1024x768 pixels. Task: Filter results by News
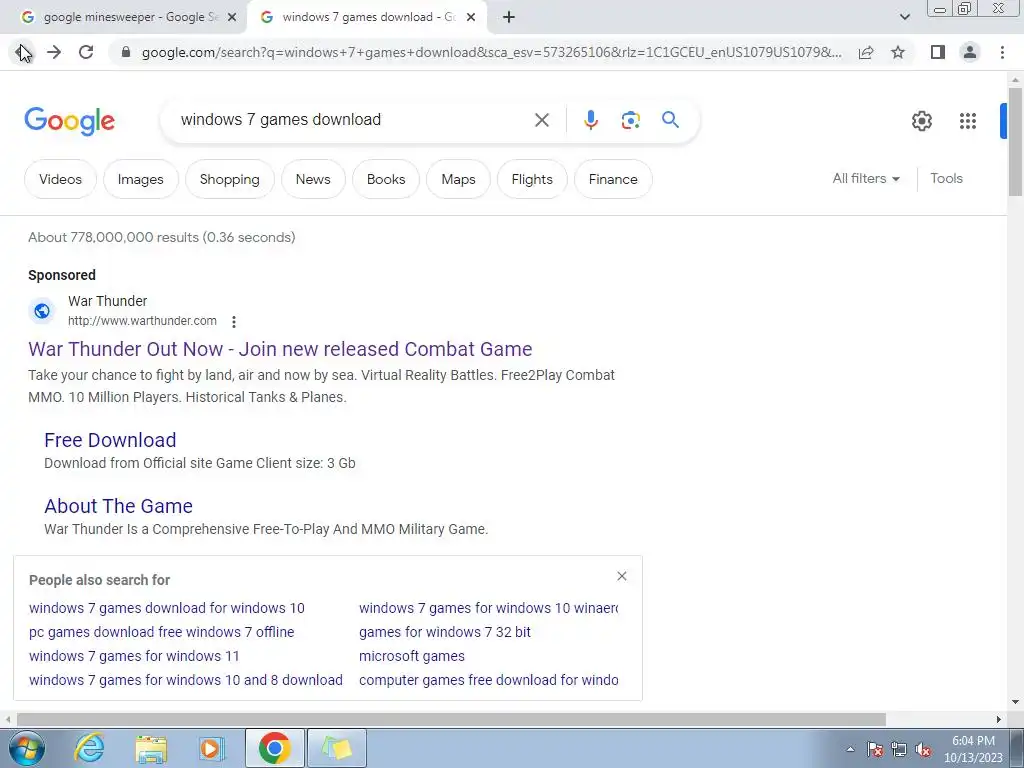coord(313,179)
